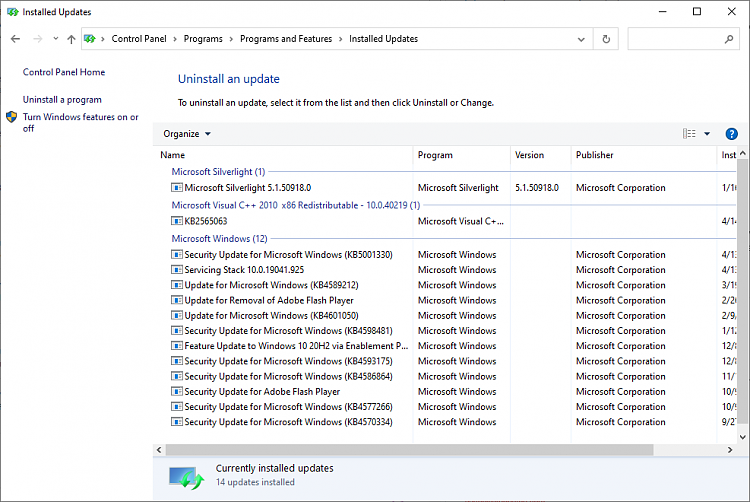Open Programs breadcrumb
750x502 pixels.
click(x=203, y=39)
